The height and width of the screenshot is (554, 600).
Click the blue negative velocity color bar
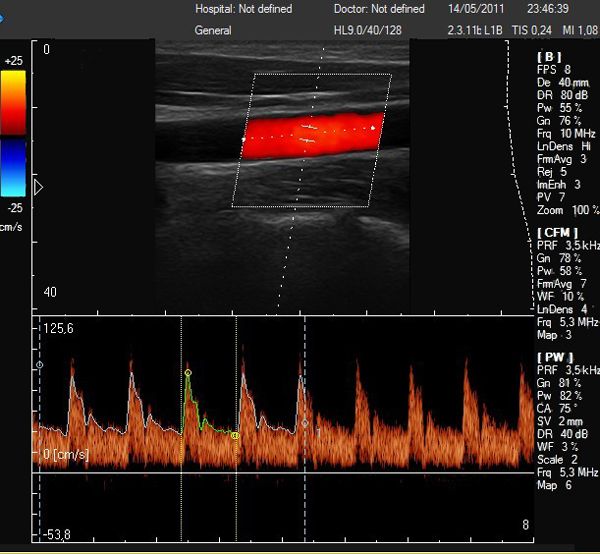tap(14, 167)
